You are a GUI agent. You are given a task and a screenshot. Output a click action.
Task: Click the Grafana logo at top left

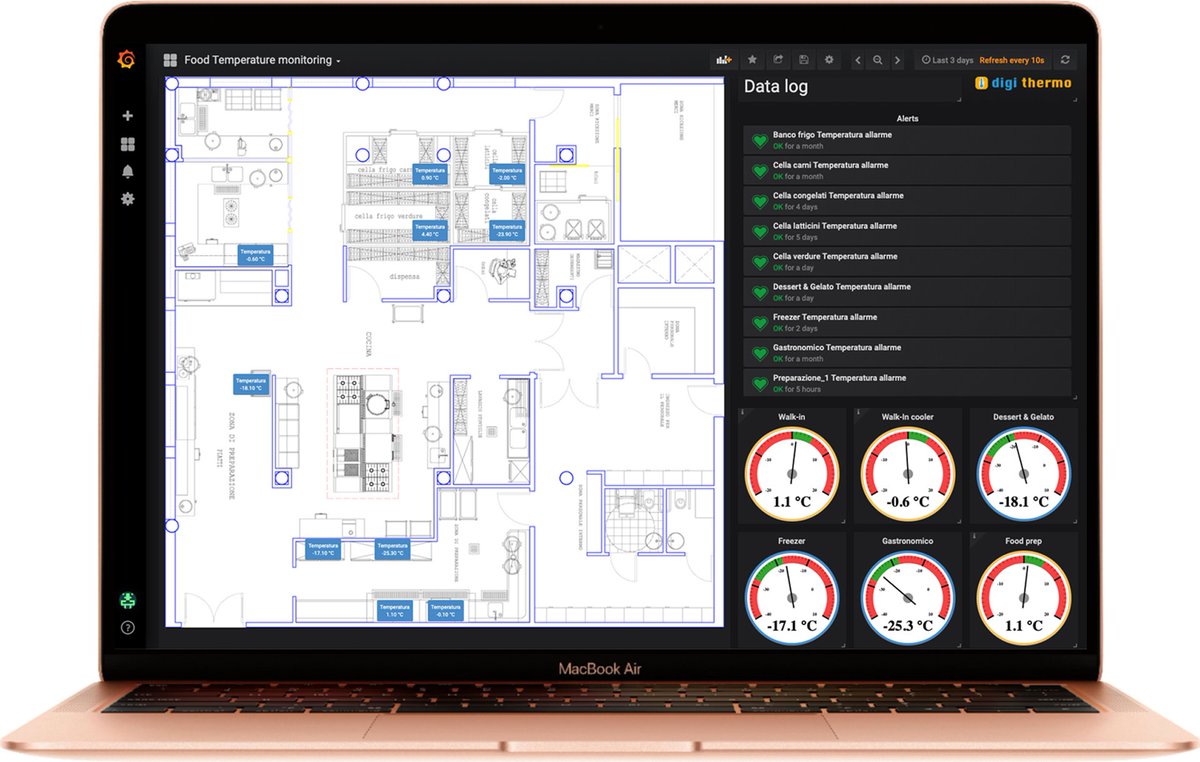(127, 60)
